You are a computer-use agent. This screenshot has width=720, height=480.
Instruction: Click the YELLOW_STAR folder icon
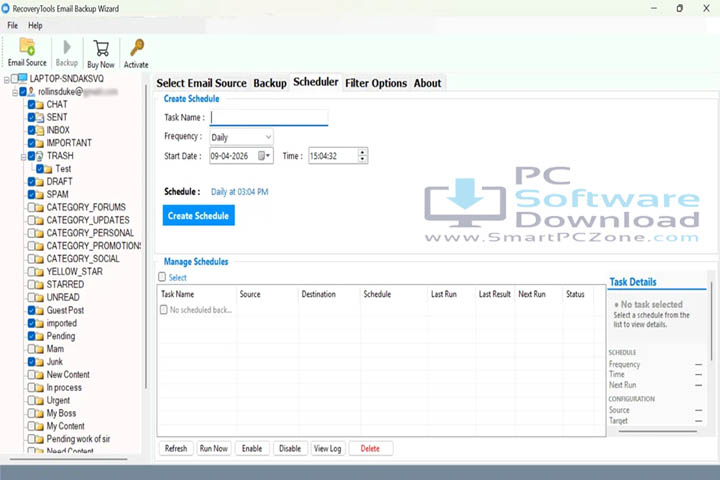(x=40, y=272)
